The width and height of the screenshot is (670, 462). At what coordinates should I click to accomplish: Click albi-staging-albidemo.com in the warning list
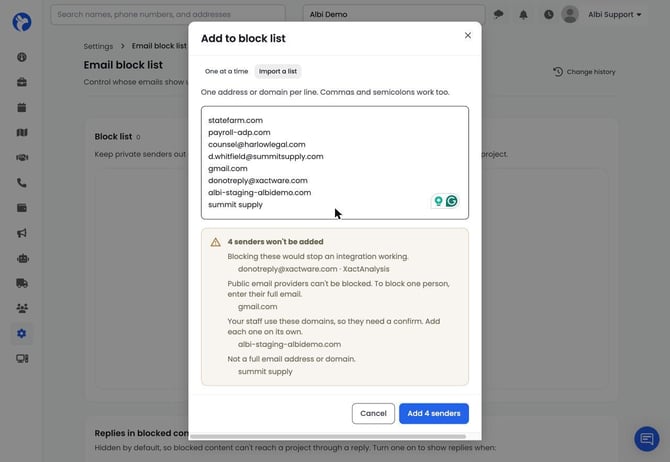(x=289, y=344)
